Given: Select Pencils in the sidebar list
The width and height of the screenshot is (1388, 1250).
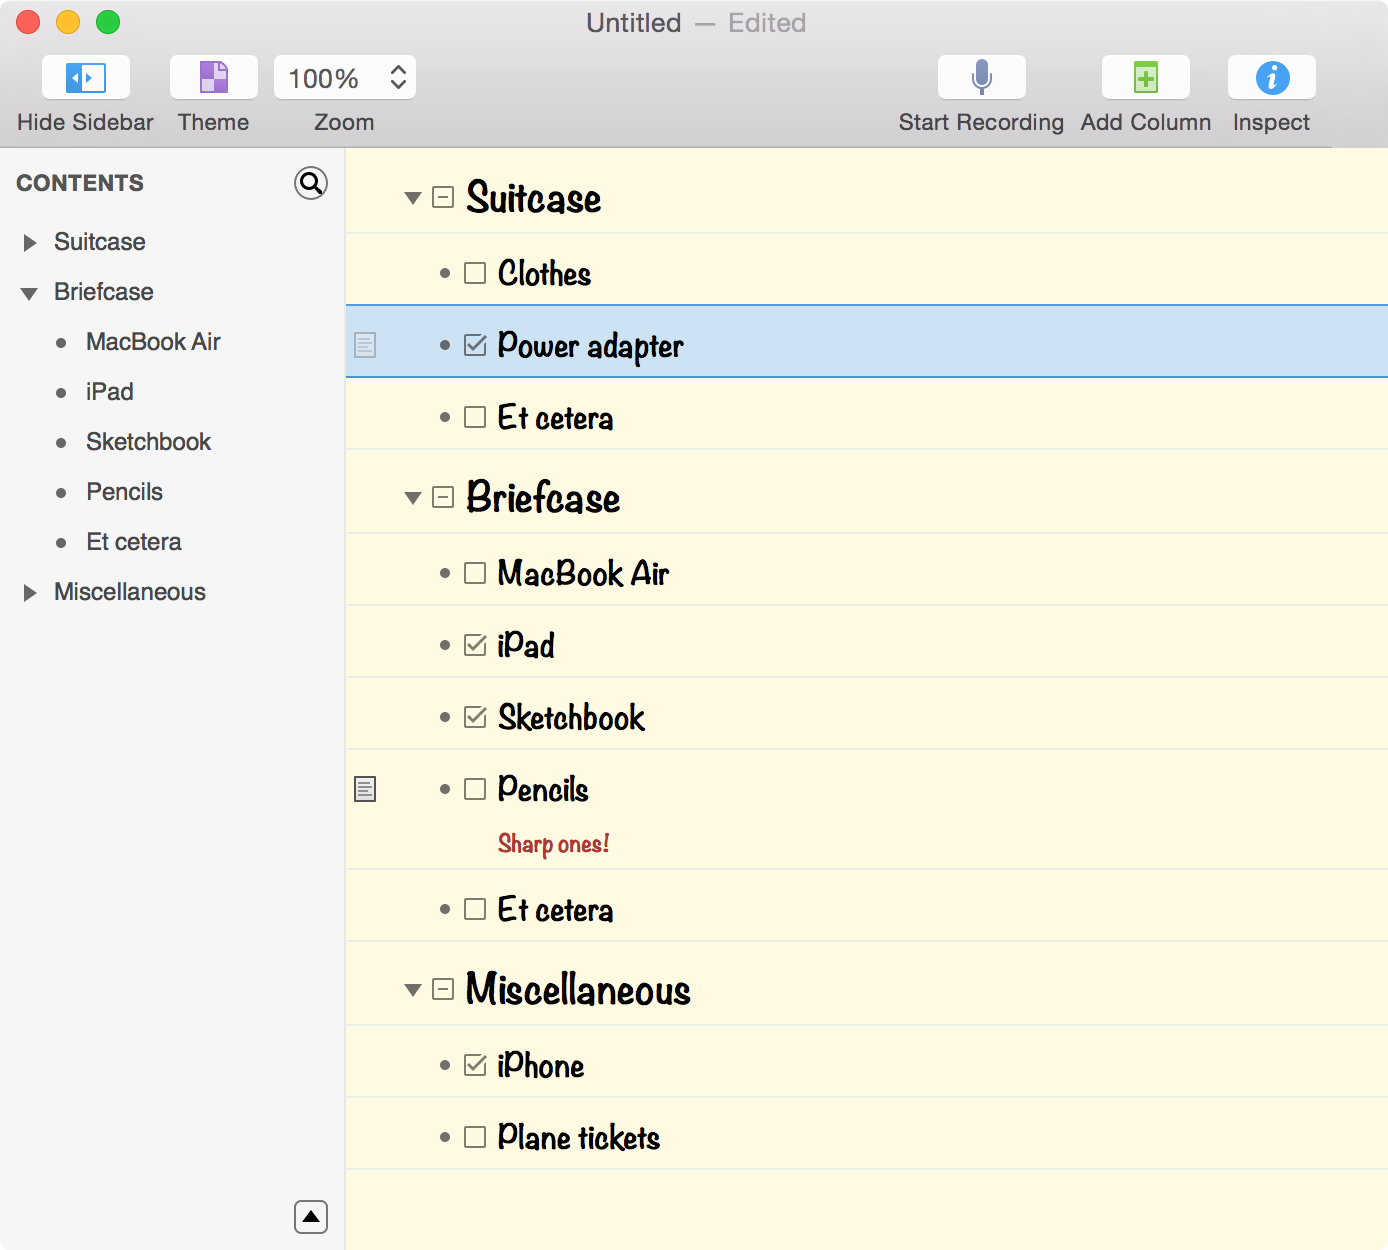Looking at the screenshot, I should pos(125,492).
